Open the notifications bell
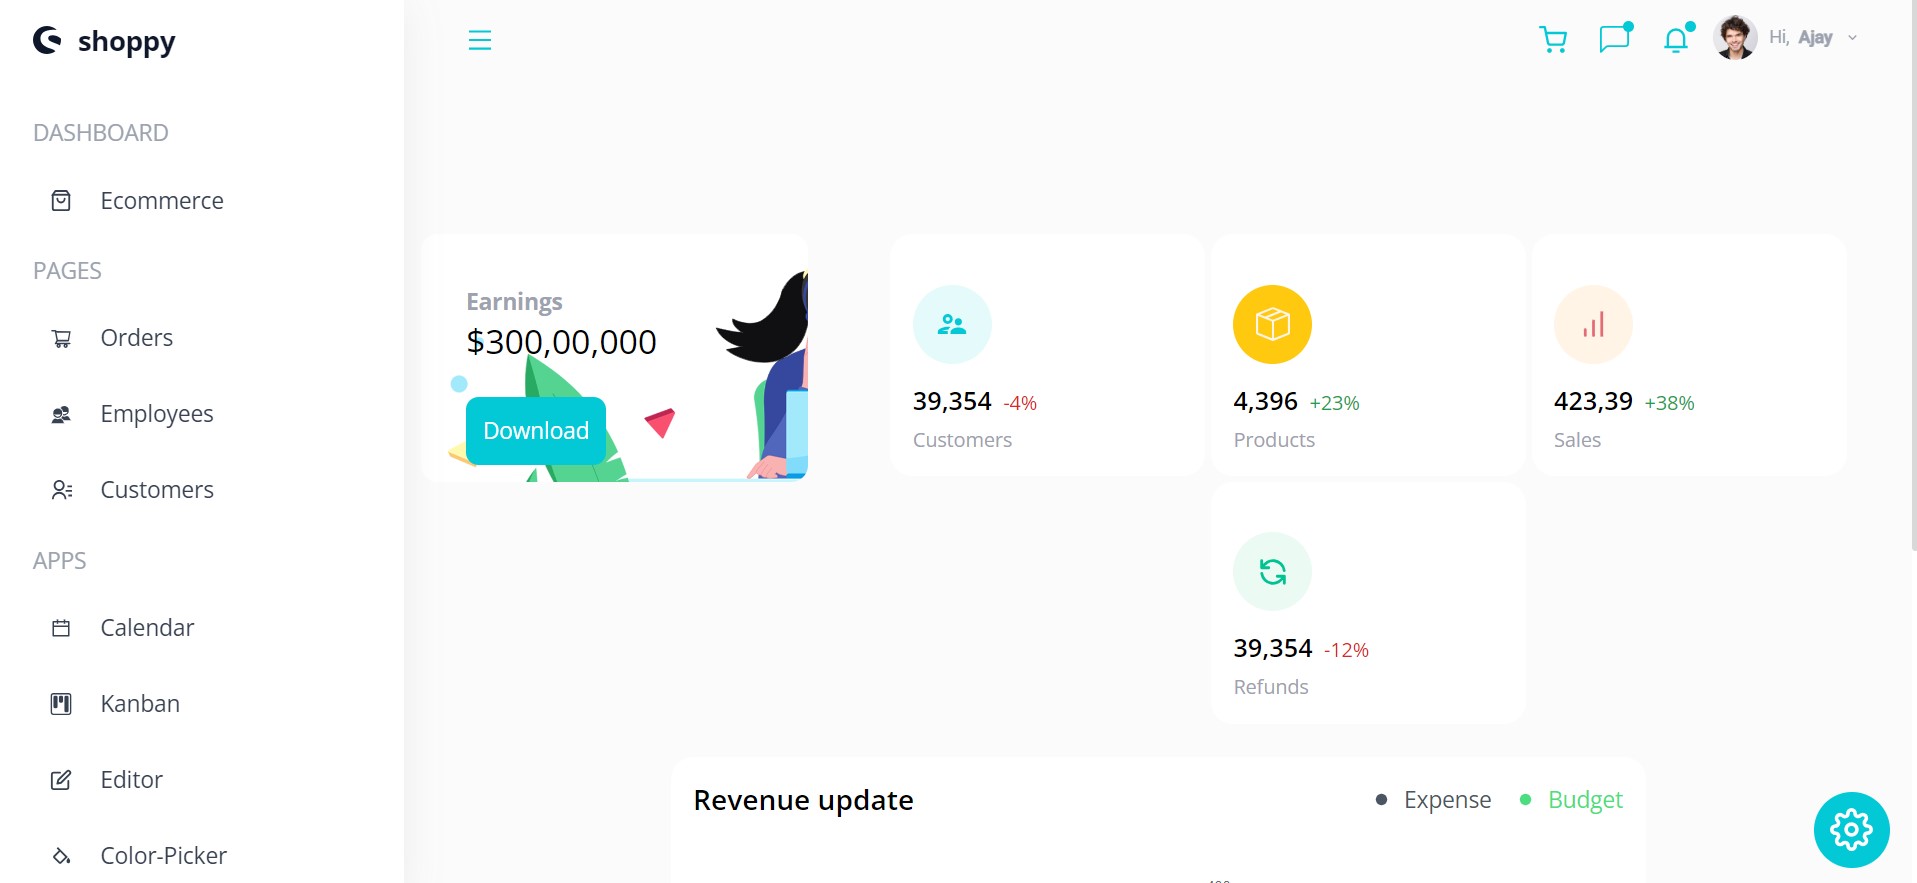Screen dimensions: 1917x883 1674,39
